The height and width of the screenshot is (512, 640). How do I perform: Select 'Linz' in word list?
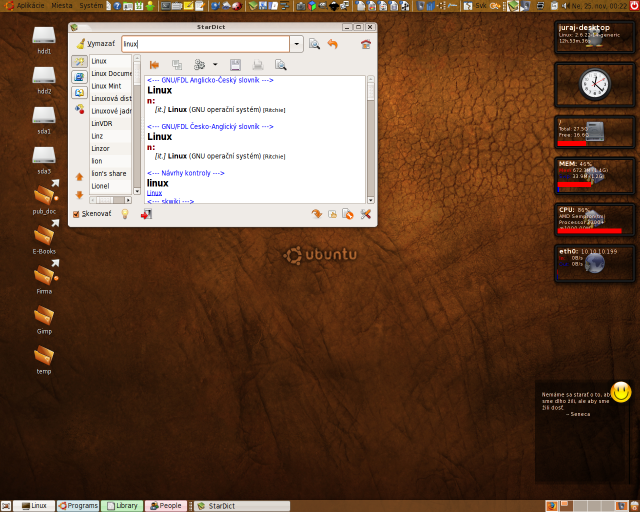(x=110, y=136)
